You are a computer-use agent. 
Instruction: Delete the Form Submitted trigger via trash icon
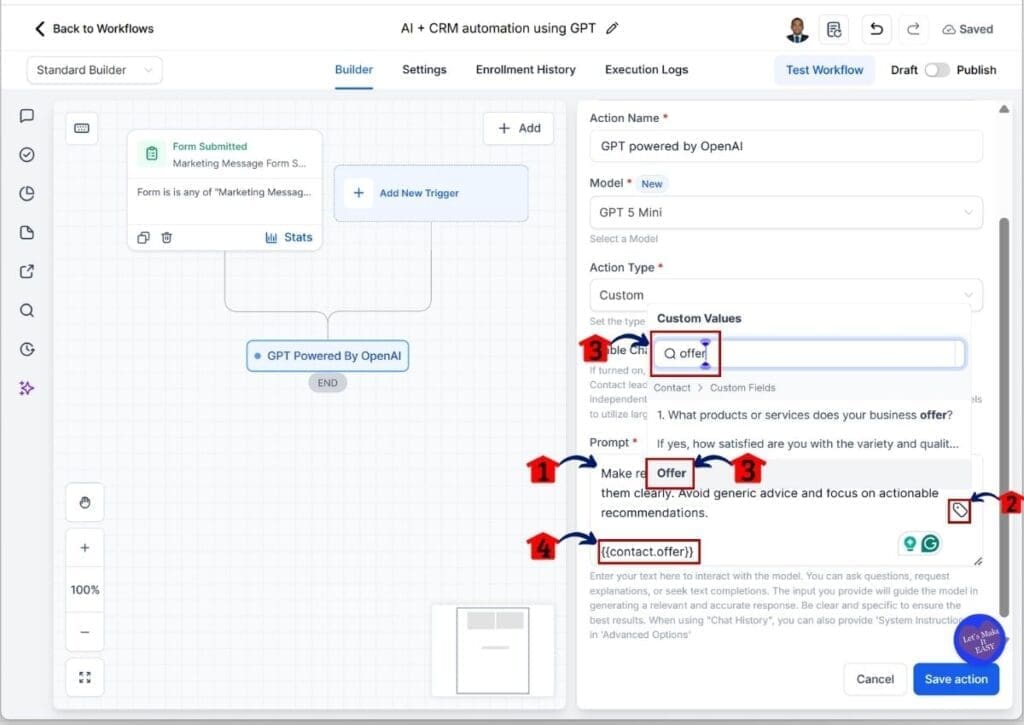(x=167, y=237)
